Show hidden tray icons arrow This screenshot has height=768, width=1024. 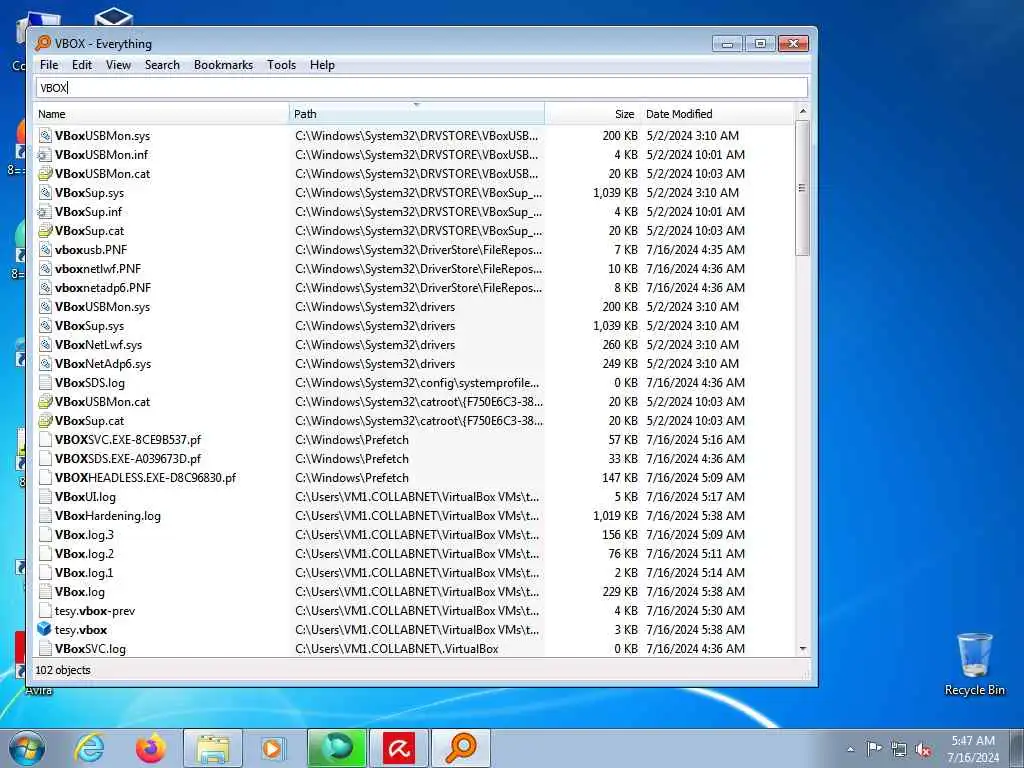point(850,749)
